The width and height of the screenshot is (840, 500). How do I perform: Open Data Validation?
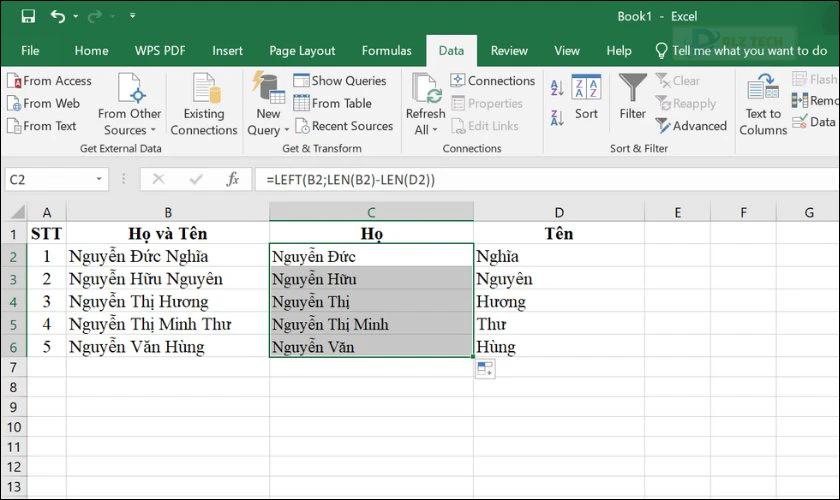click(815, 122)
